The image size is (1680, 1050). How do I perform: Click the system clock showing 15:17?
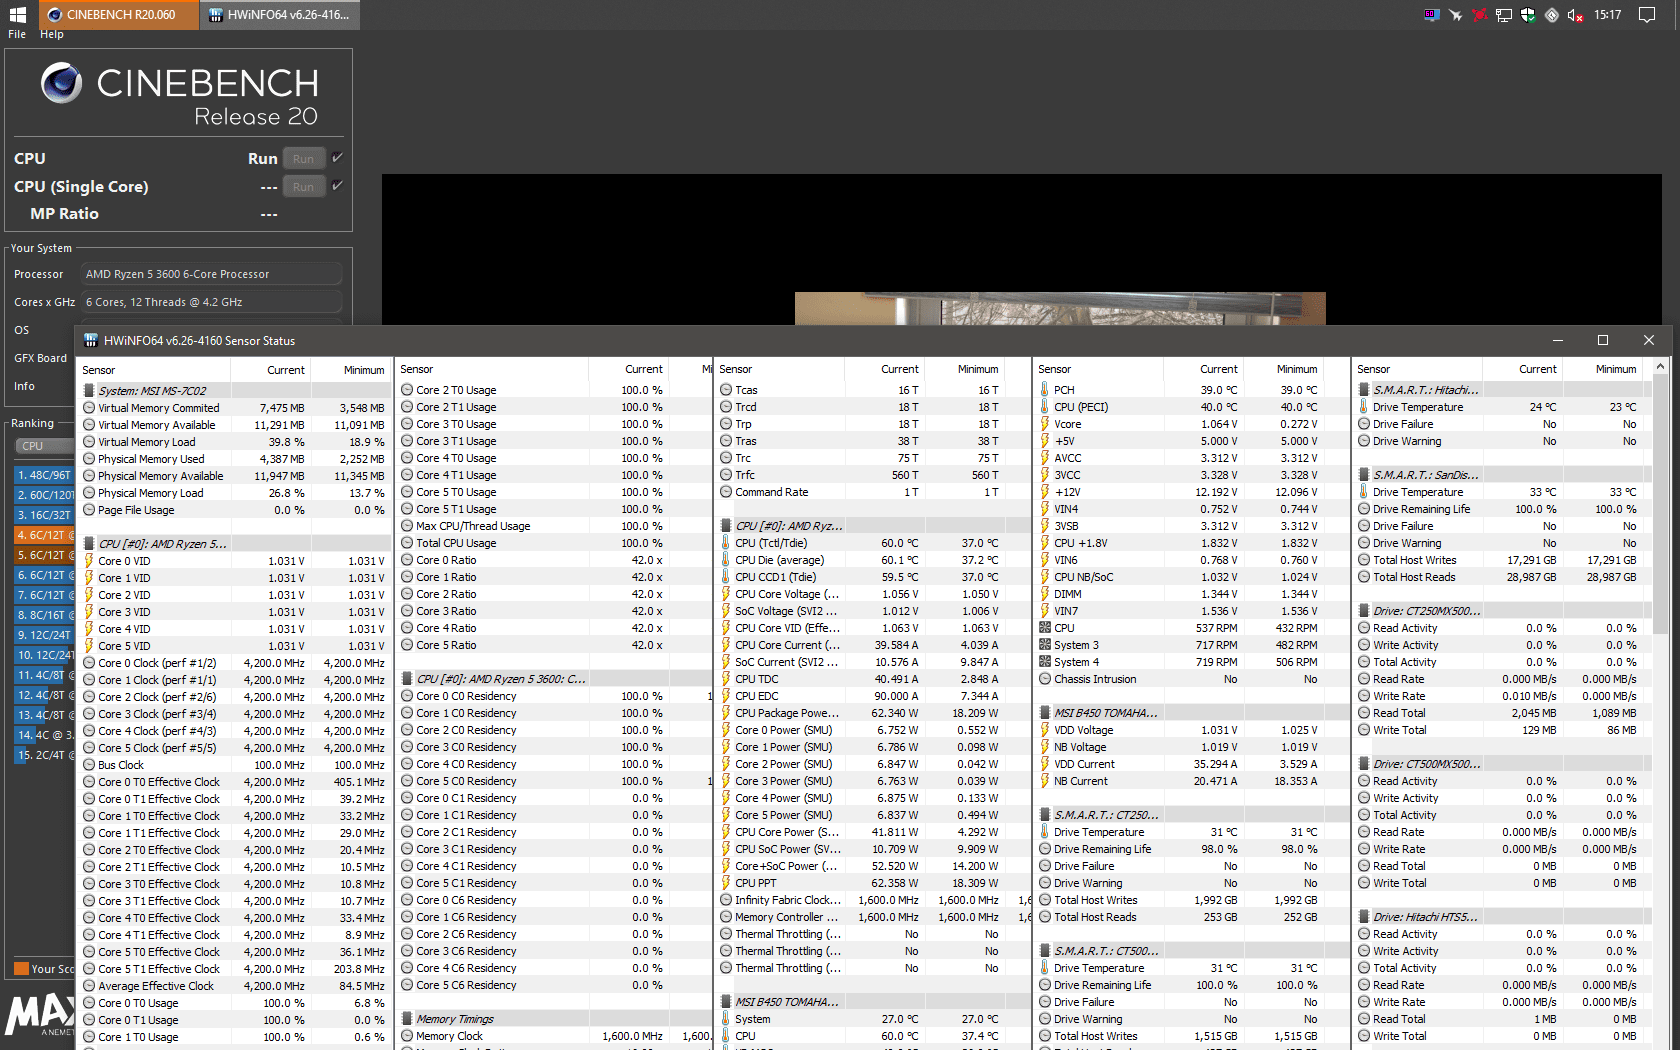tap(1608, 15)
